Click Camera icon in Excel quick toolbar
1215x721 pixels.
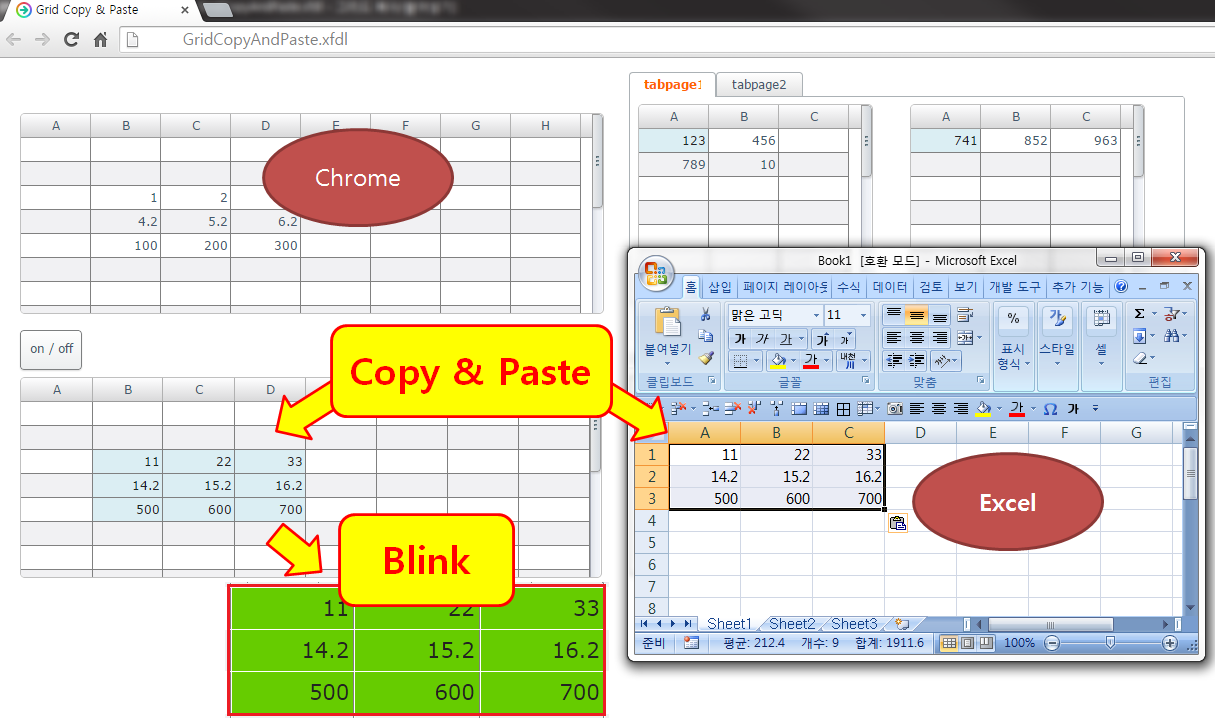click(895, 408)
